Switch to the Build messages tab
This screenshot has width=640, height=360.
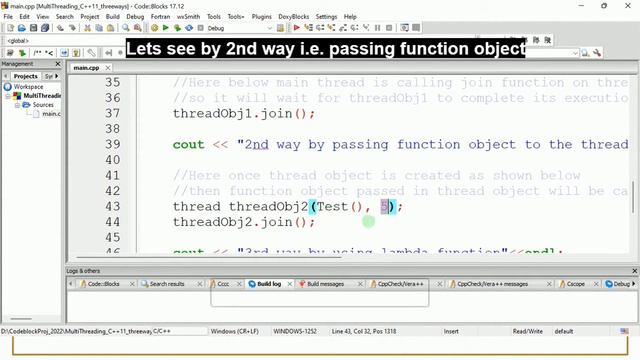325,284
